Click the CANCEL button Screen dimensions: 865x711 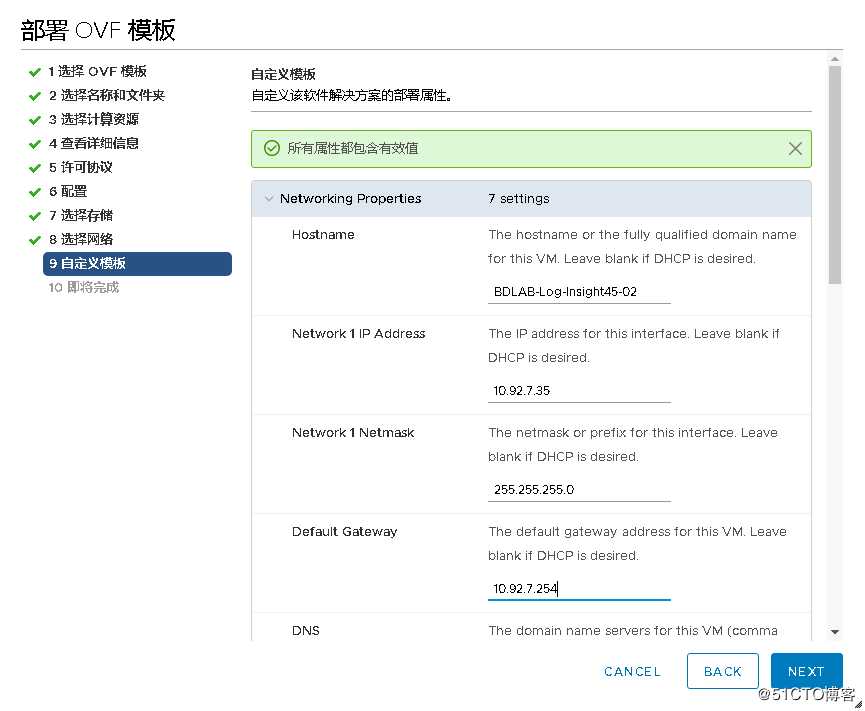(632, 671)
